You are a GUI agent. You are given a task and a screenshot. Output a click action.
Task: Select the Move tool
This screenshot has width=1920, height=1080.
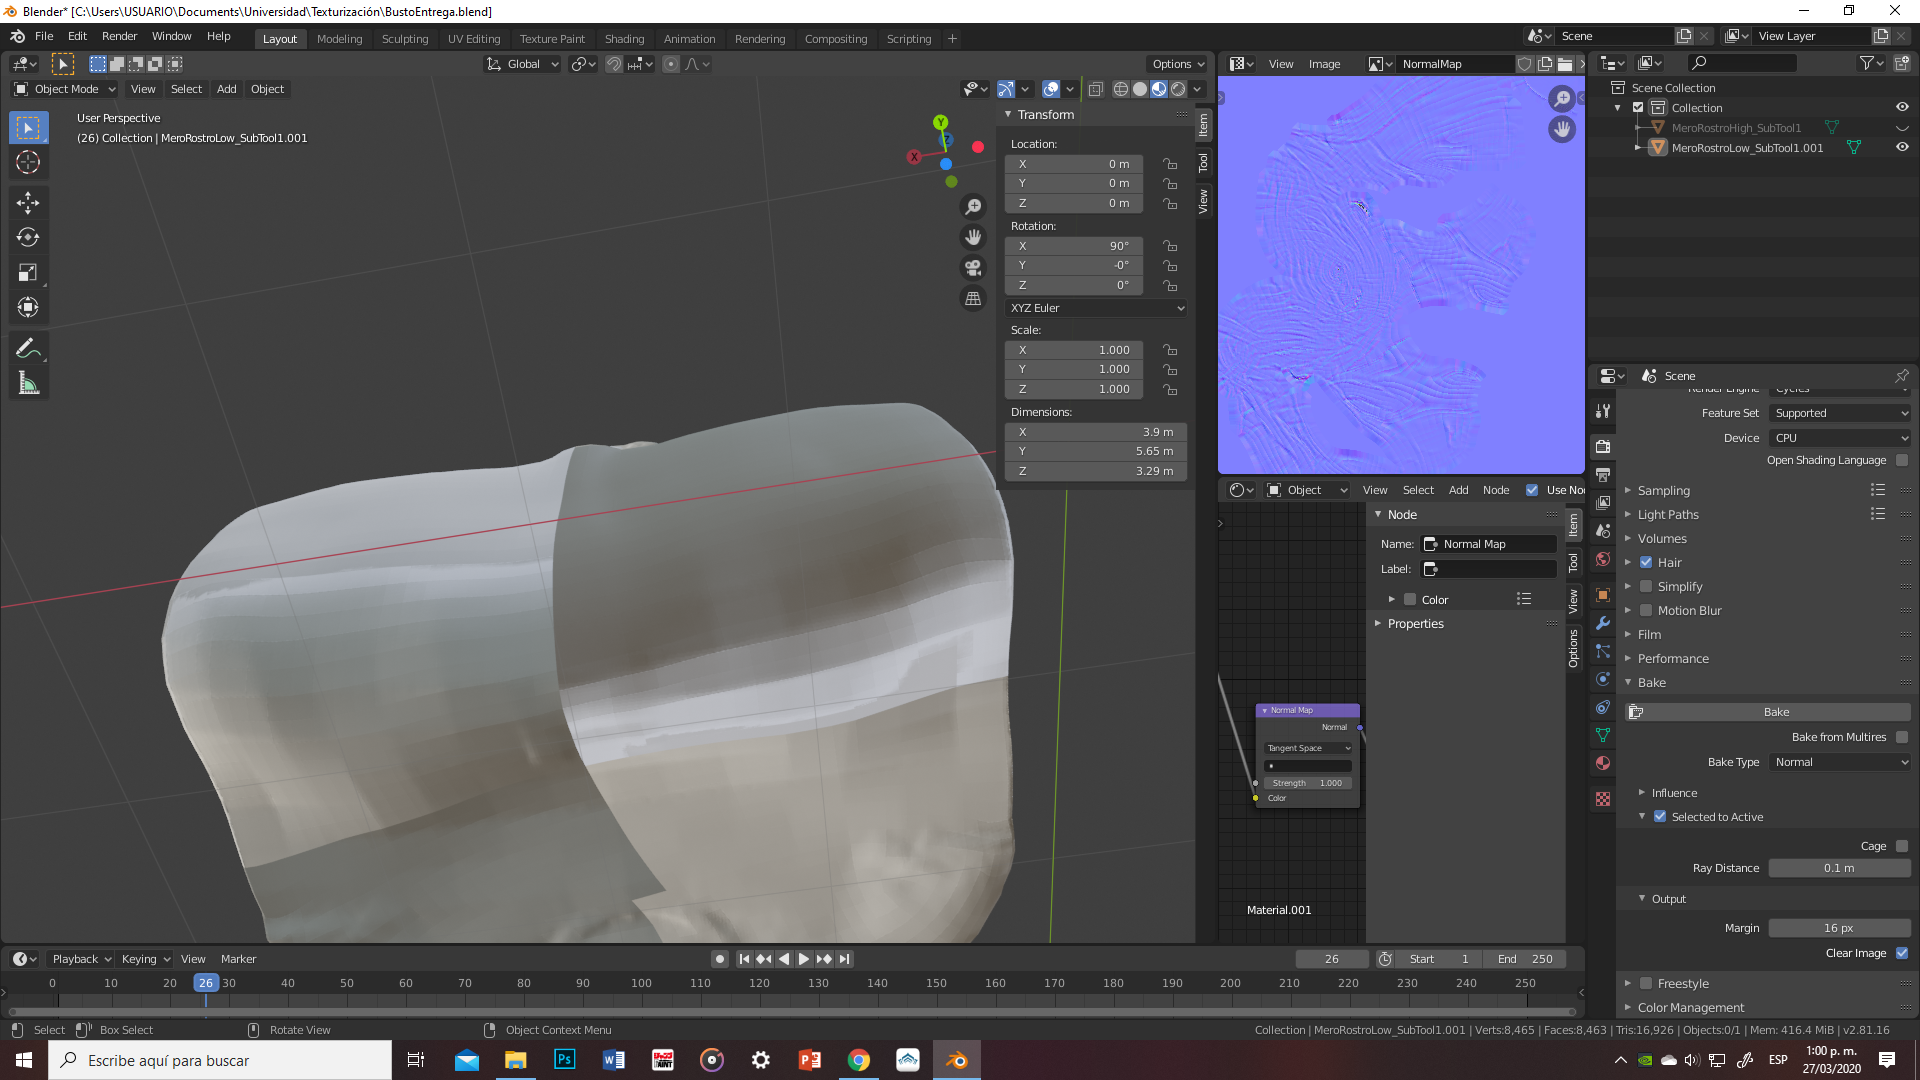(x=28, y=203)
